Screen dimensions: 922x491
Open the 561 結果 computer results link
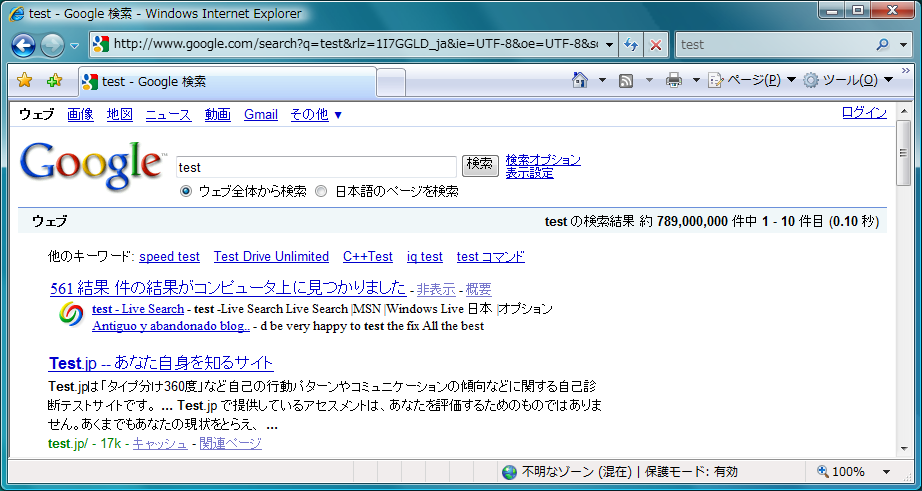click(x=228, y=288)
